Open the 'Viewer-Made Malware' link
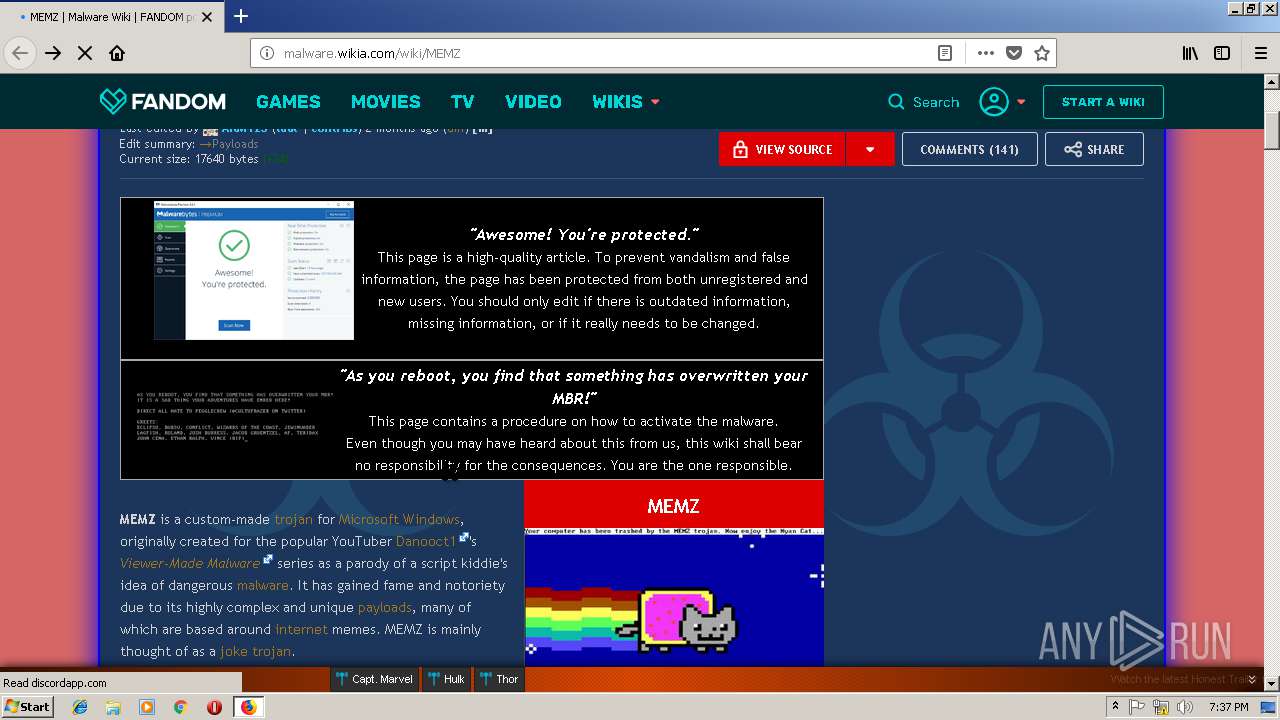 (x=190, y=563)
